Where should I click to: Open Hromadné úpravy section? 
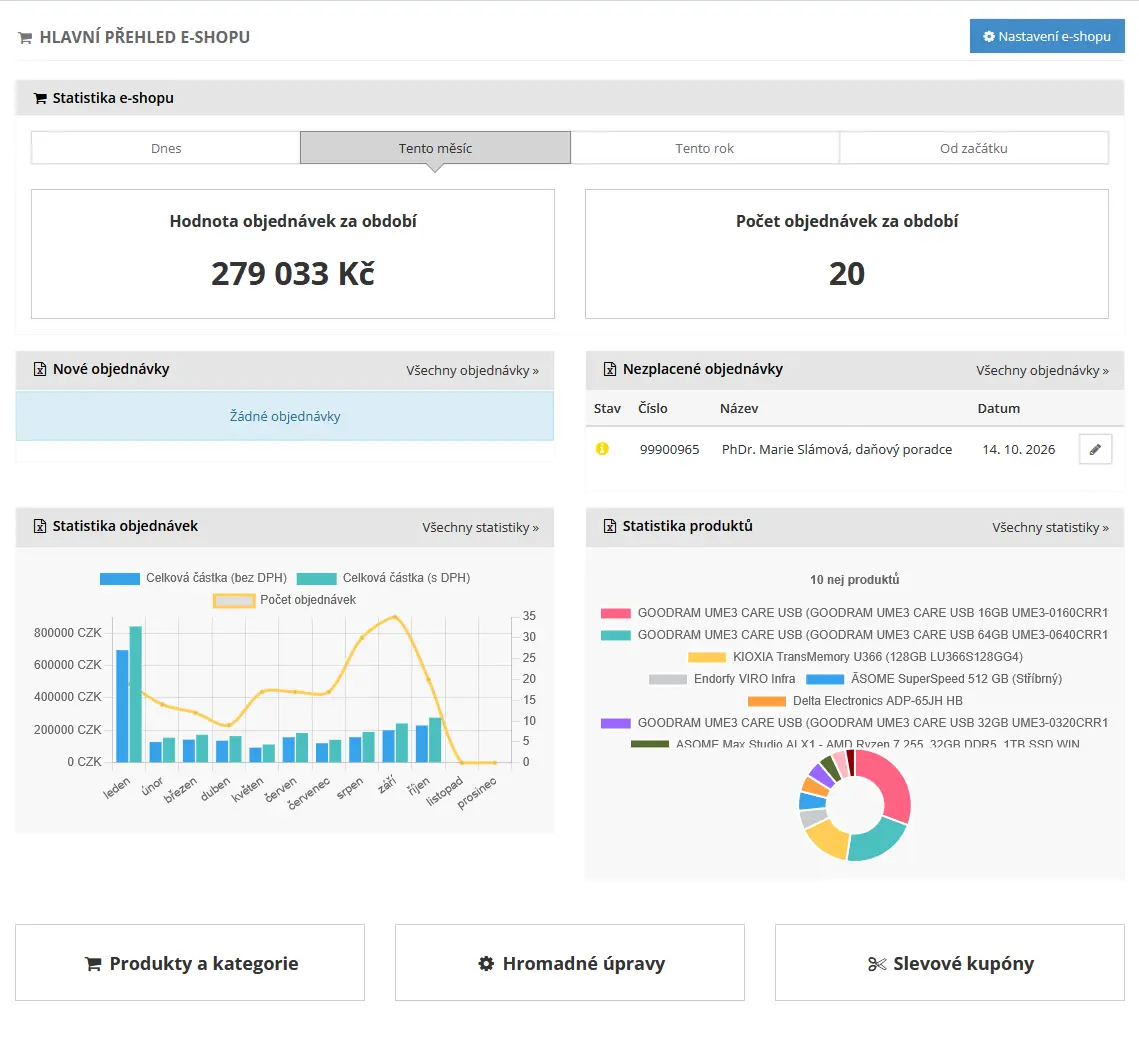570,963
